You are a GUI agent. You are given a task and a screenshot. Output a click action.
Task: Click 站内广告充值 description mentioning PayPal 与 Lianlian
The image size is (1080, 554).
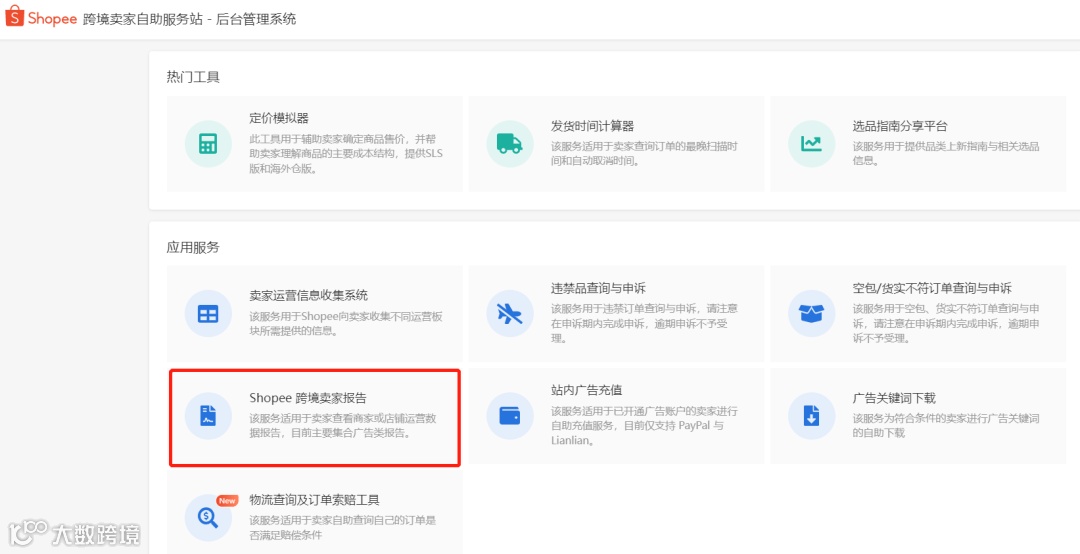tap(644, 426)
